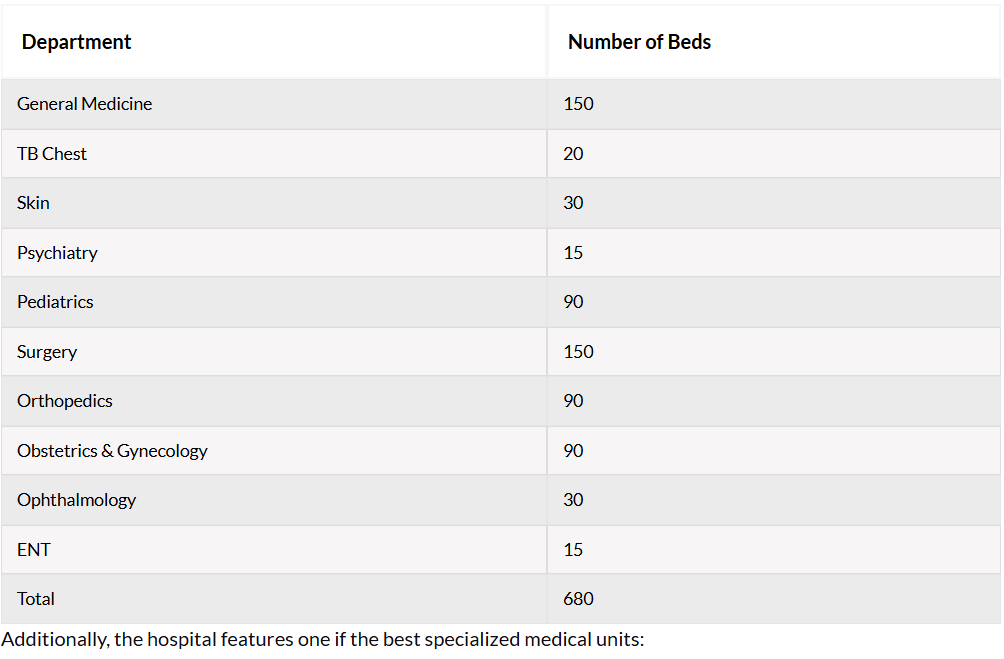1004x659 pixels.
Task: Click the 680 total beds value
Action: tap(578, 599)
